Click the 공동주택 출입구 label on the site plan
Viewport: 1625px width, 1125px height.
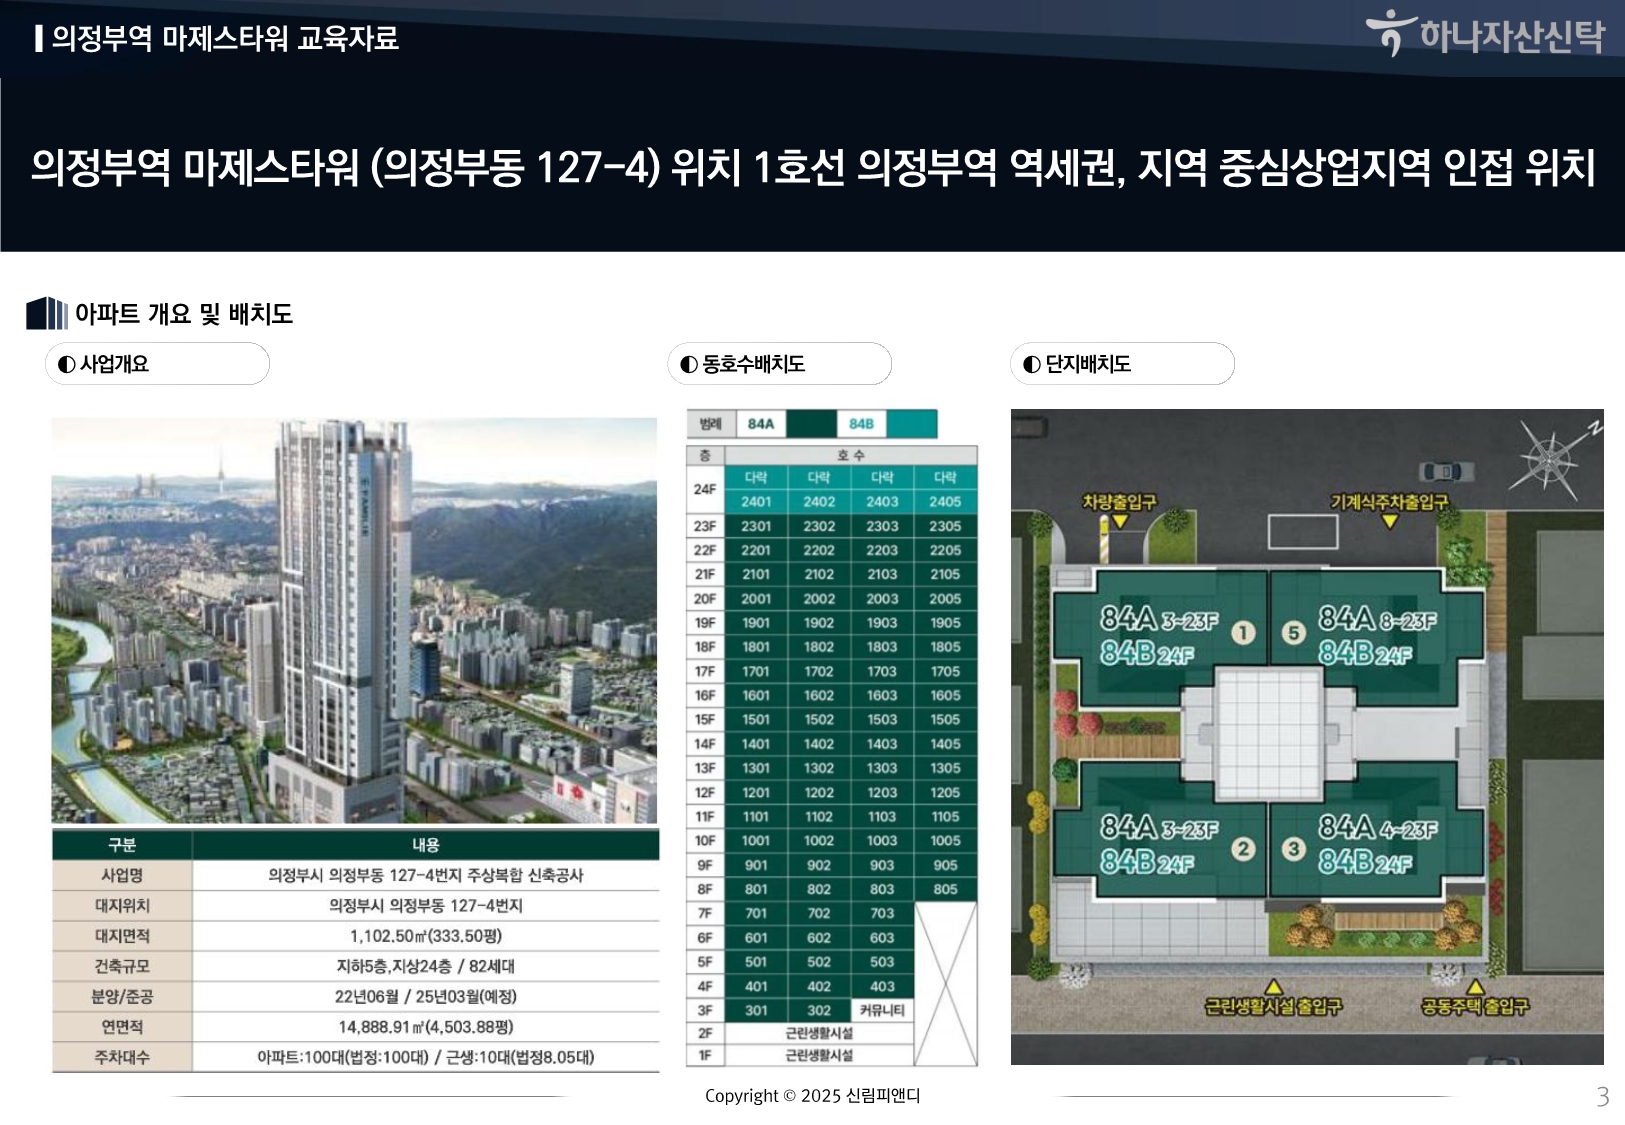point(1475,1006)
